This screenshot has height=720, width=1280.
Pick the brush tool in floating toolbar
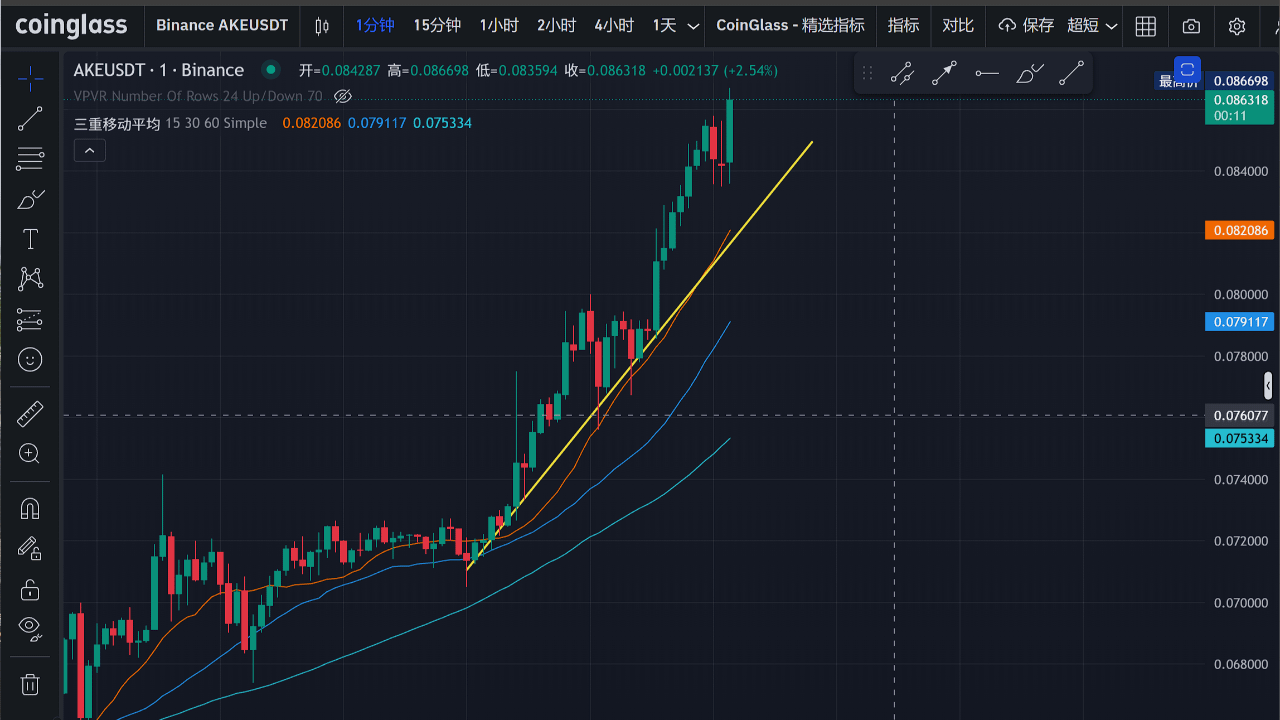pyautogui.click(x=1029, y=73)
